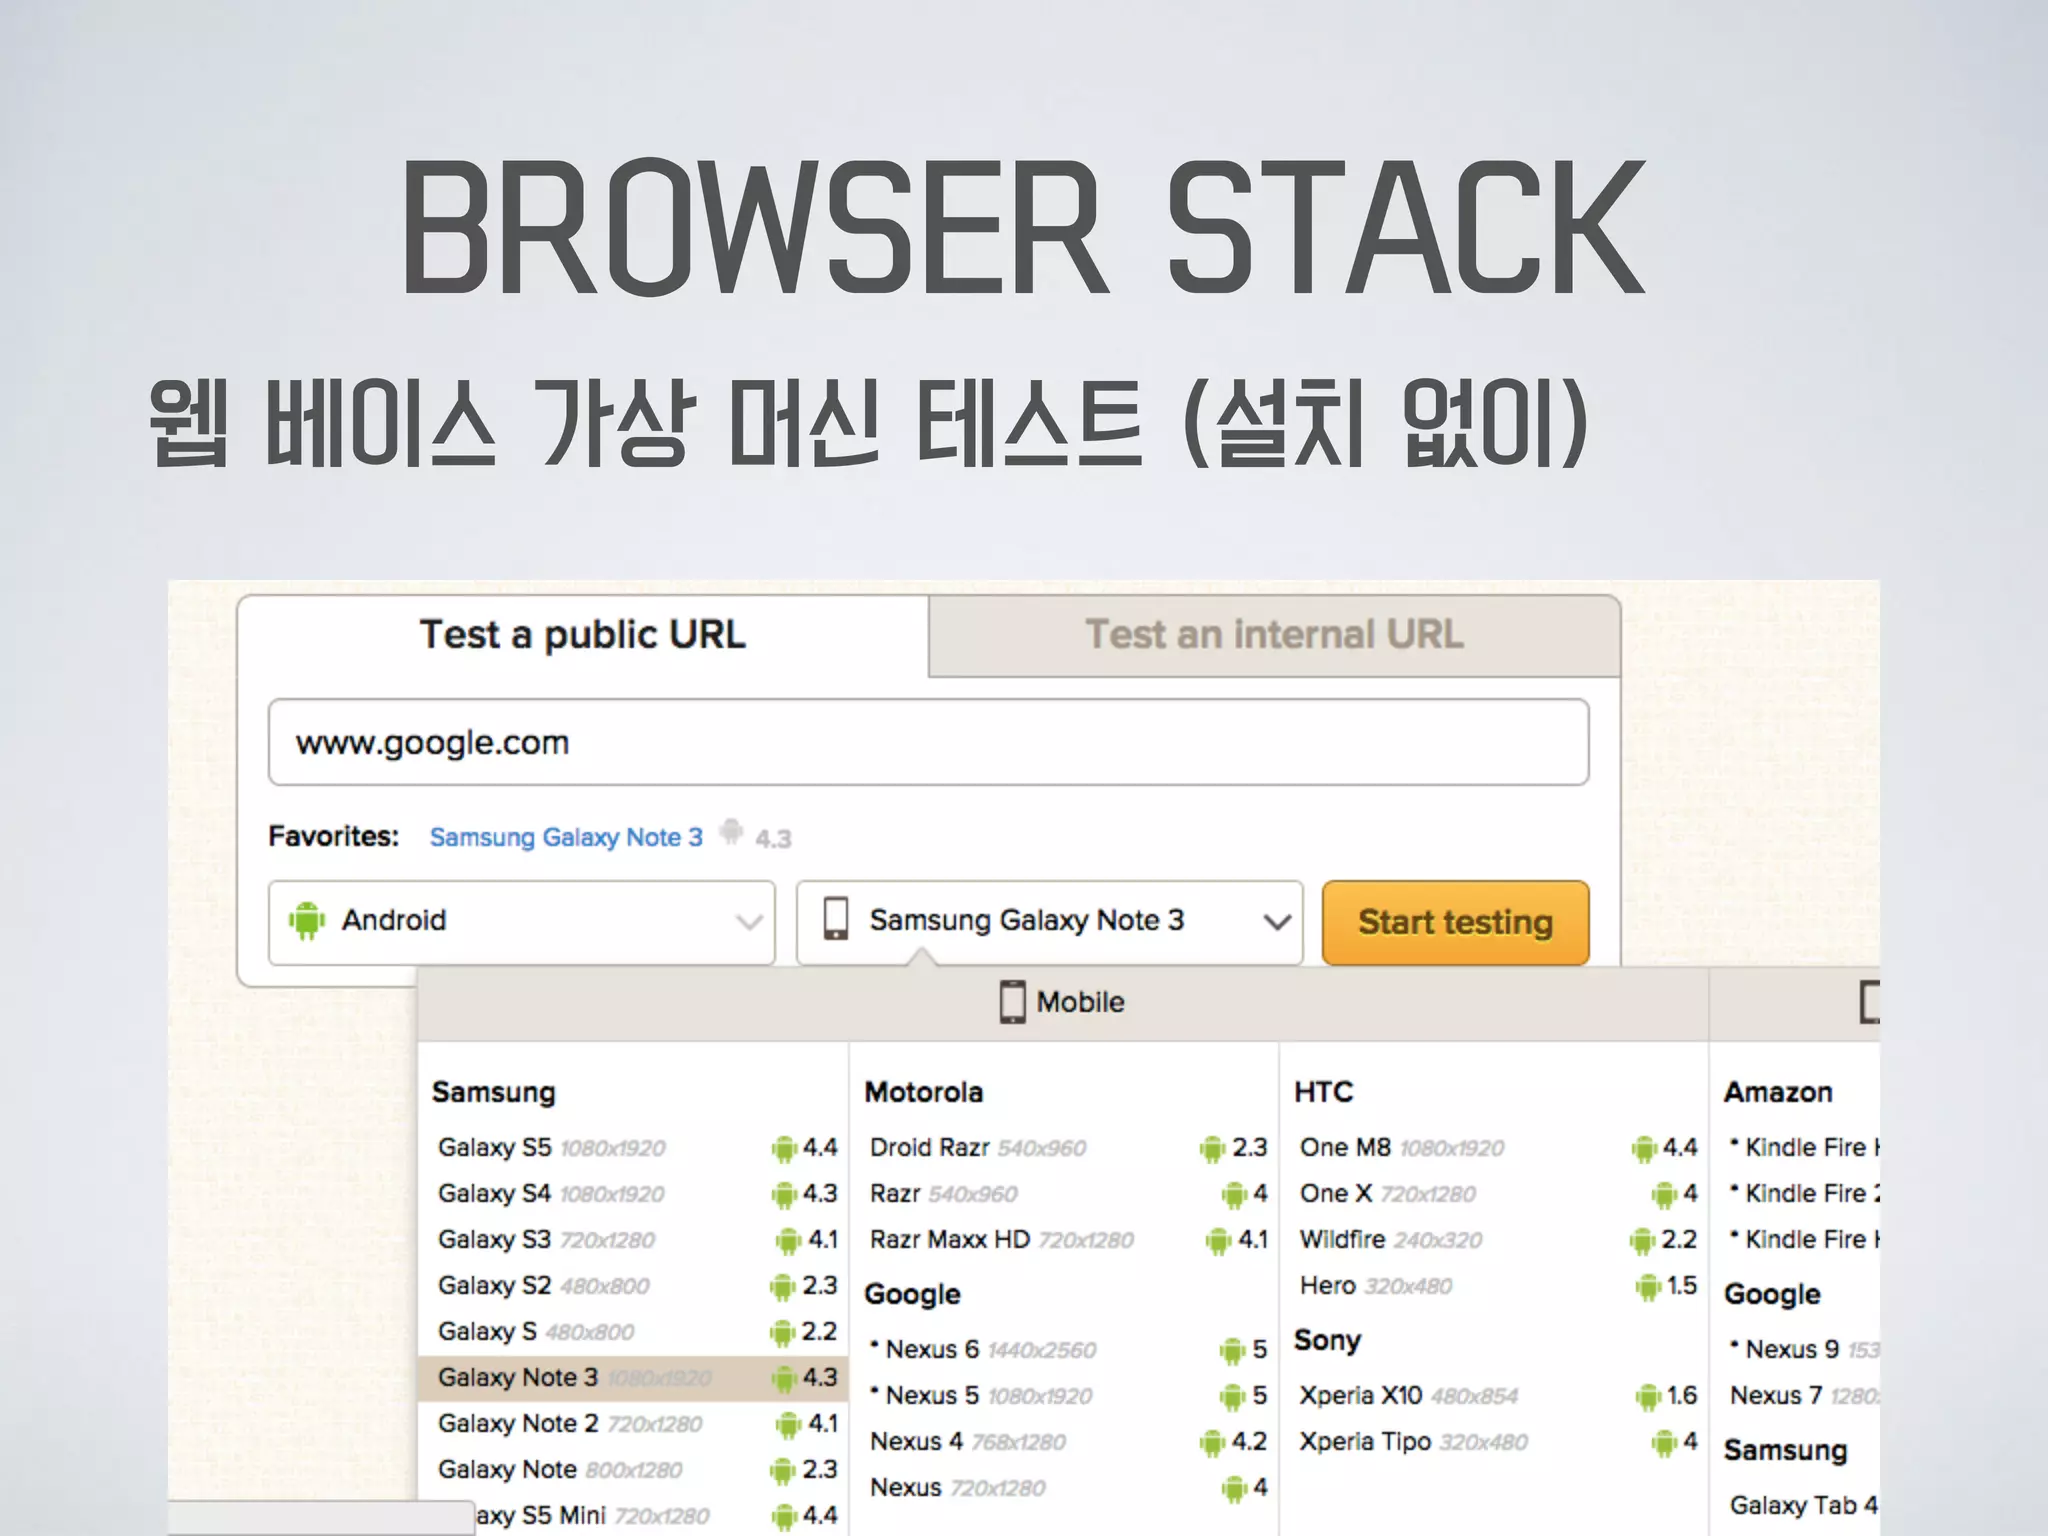
Task: Click the www.google.com URL input field
Action: pos(928,743)
